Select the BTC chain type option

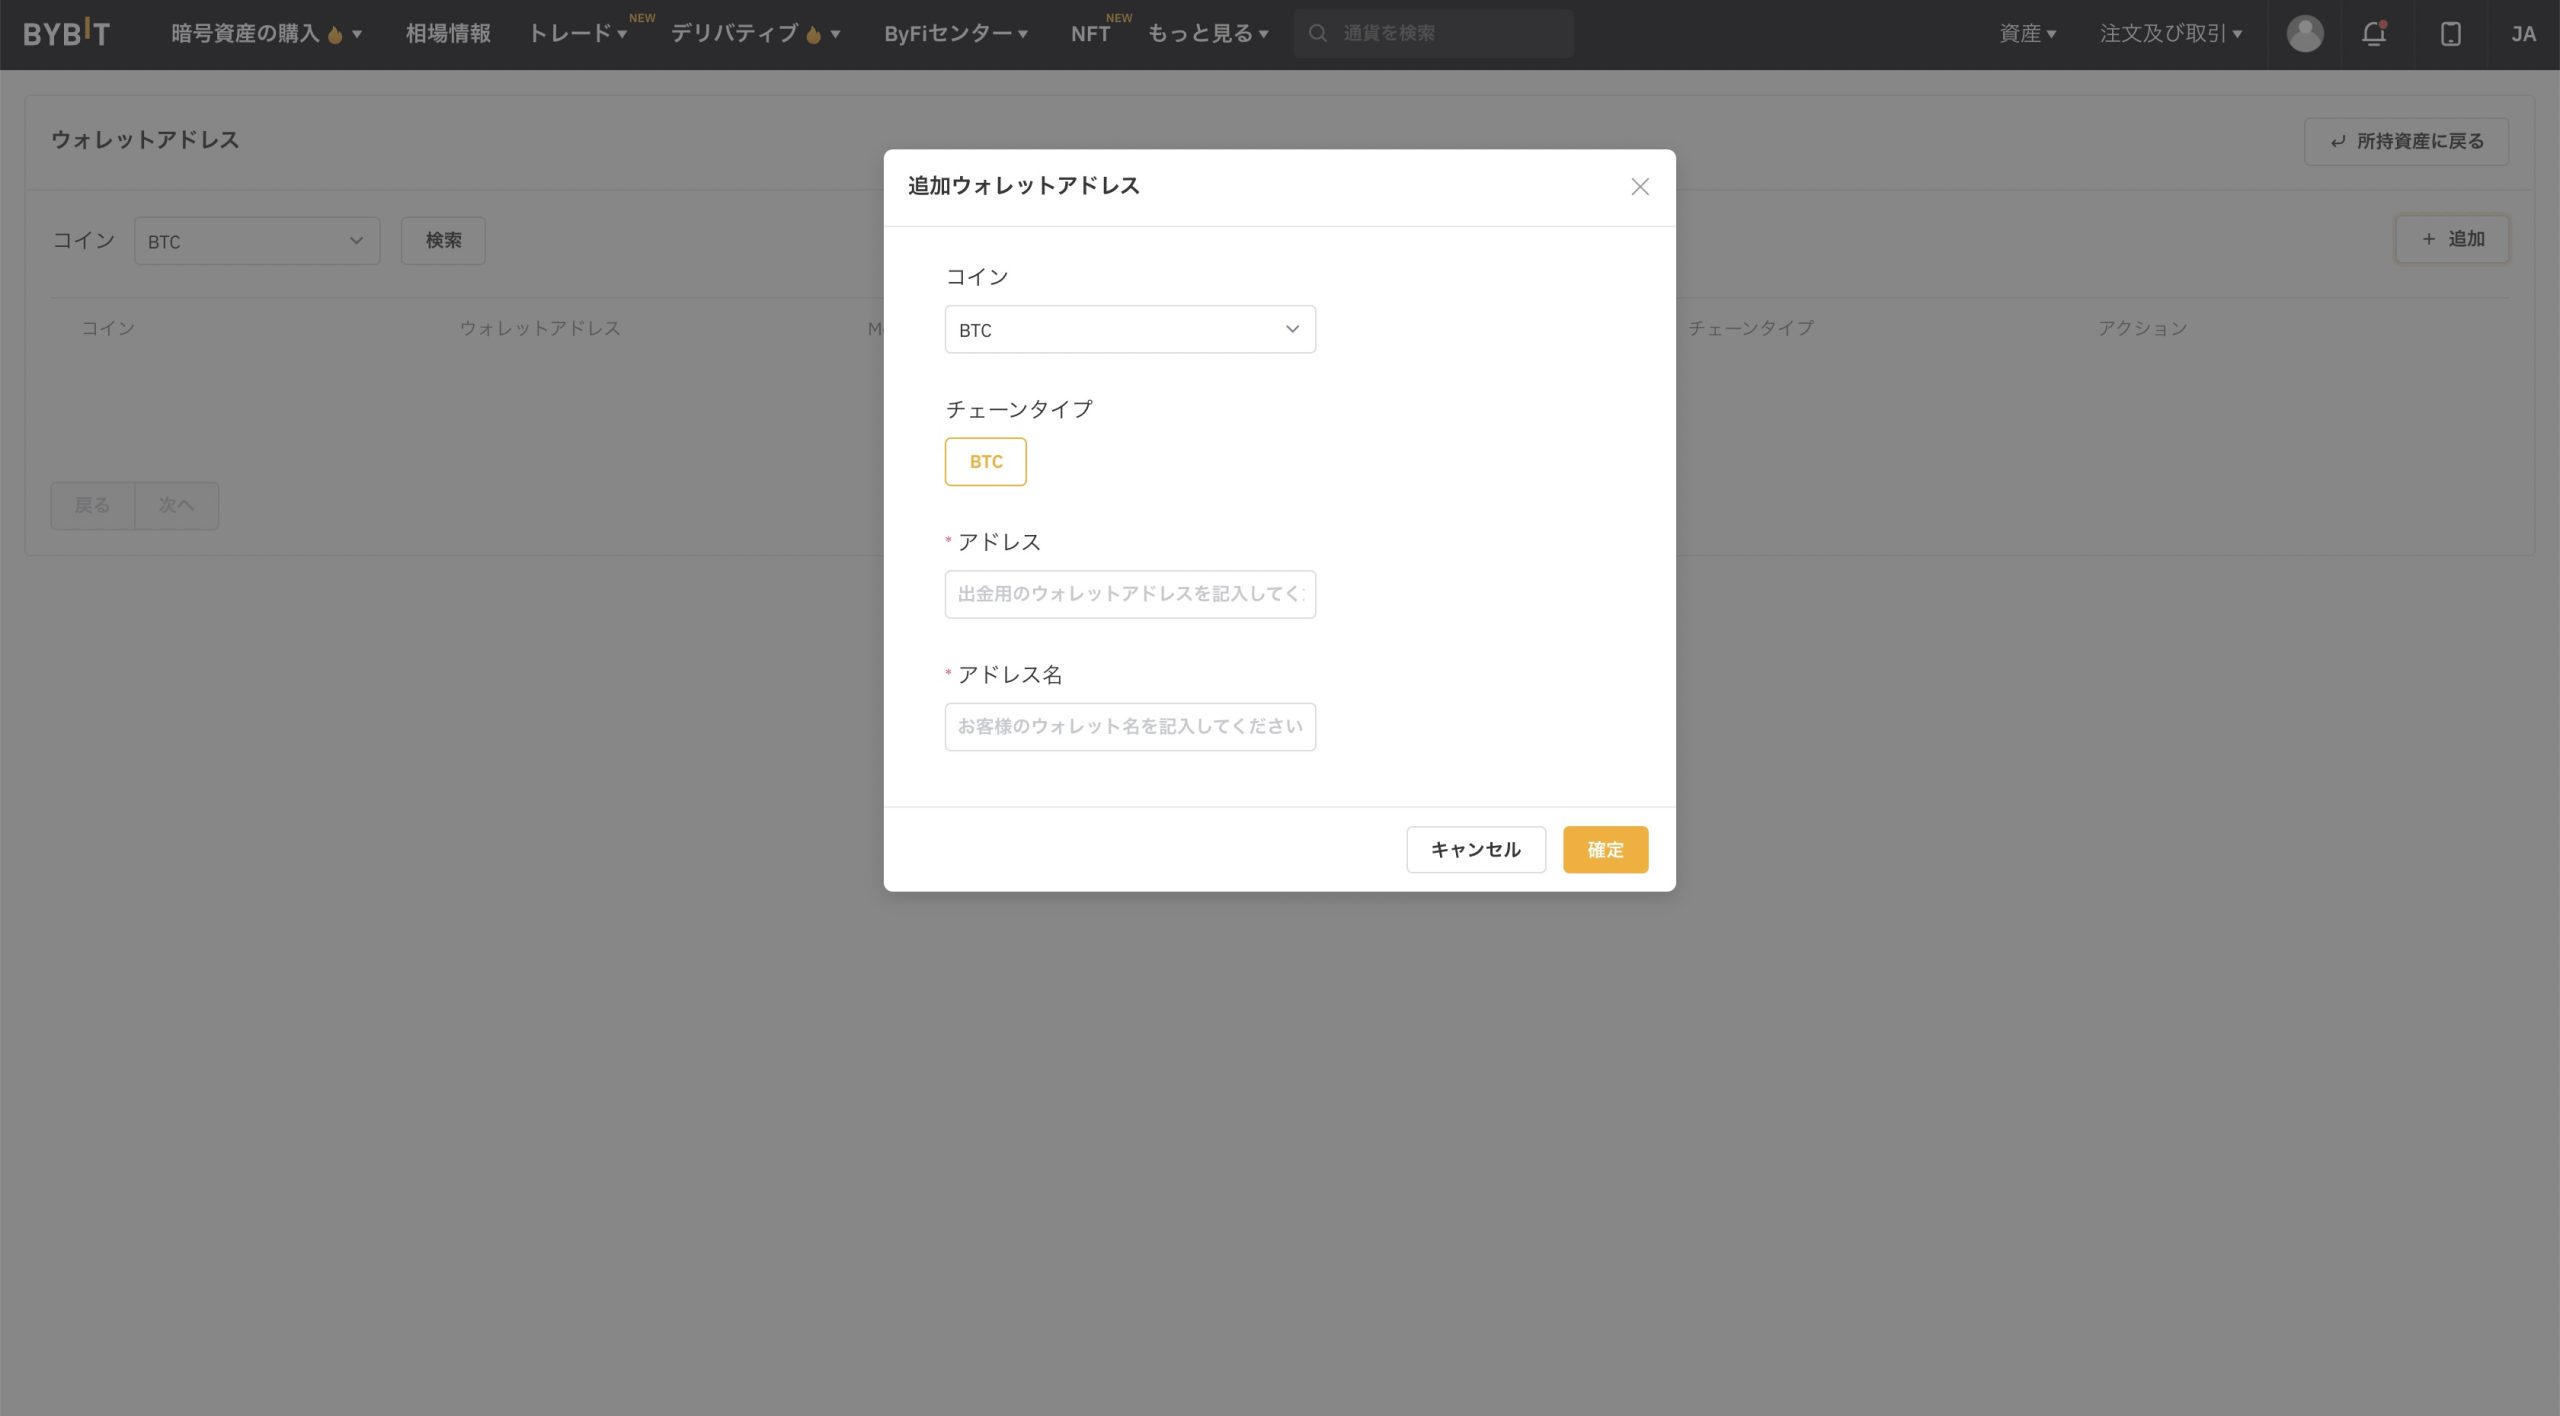click(985, 462)
